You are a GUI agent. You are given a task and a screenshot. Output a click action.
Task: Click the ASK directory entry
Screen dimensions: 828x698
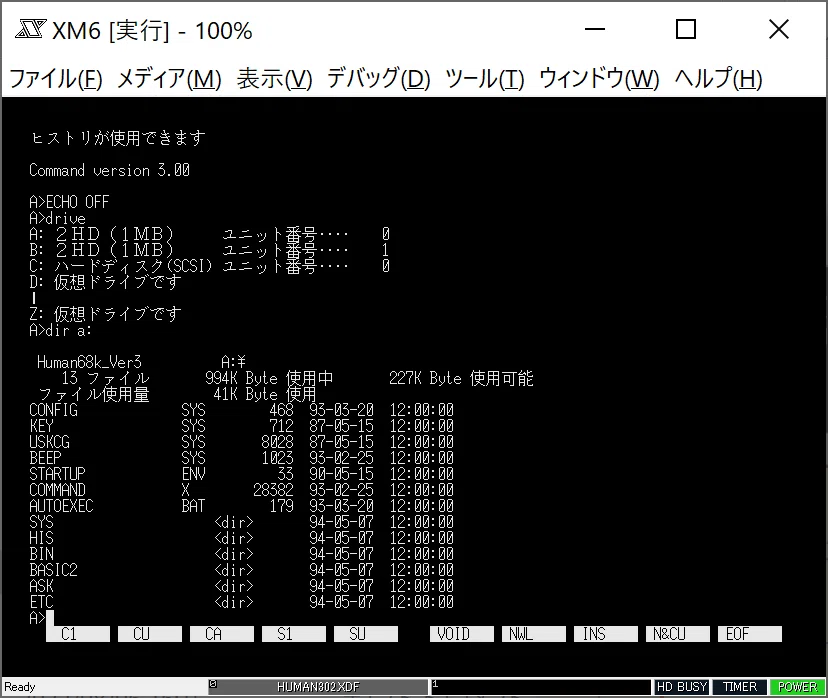241,586
